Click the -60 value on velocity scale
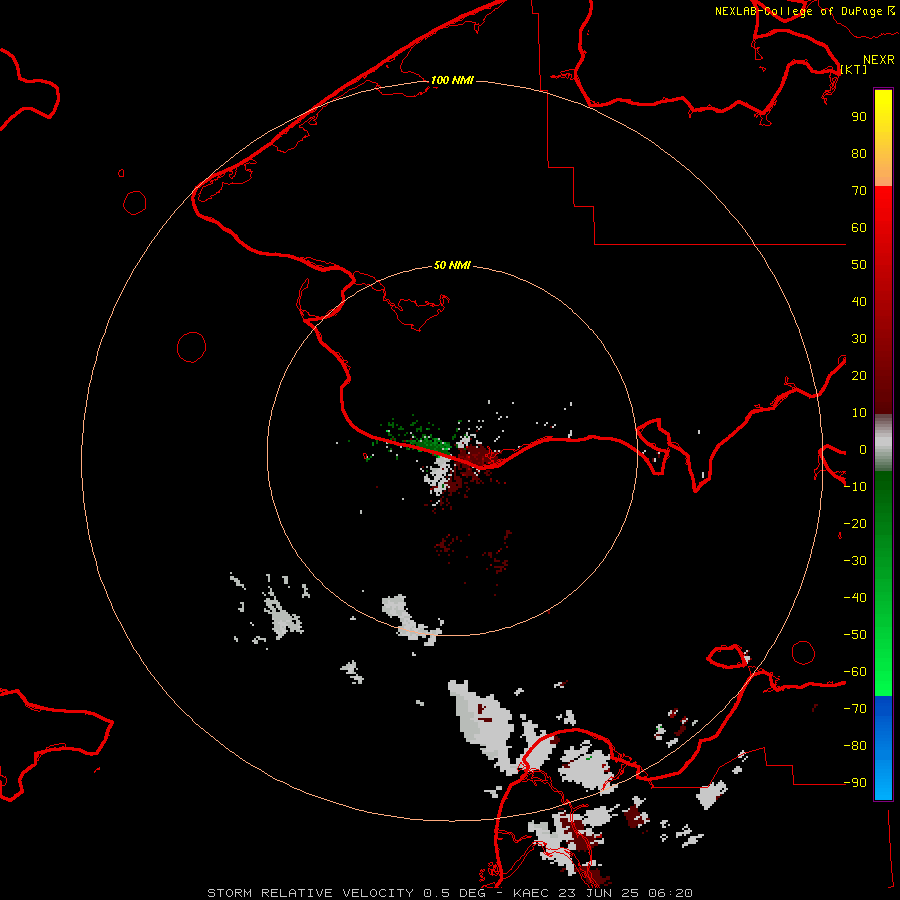Image resolution: width=900 pixels, height=900 pixels. coord(855,672)
